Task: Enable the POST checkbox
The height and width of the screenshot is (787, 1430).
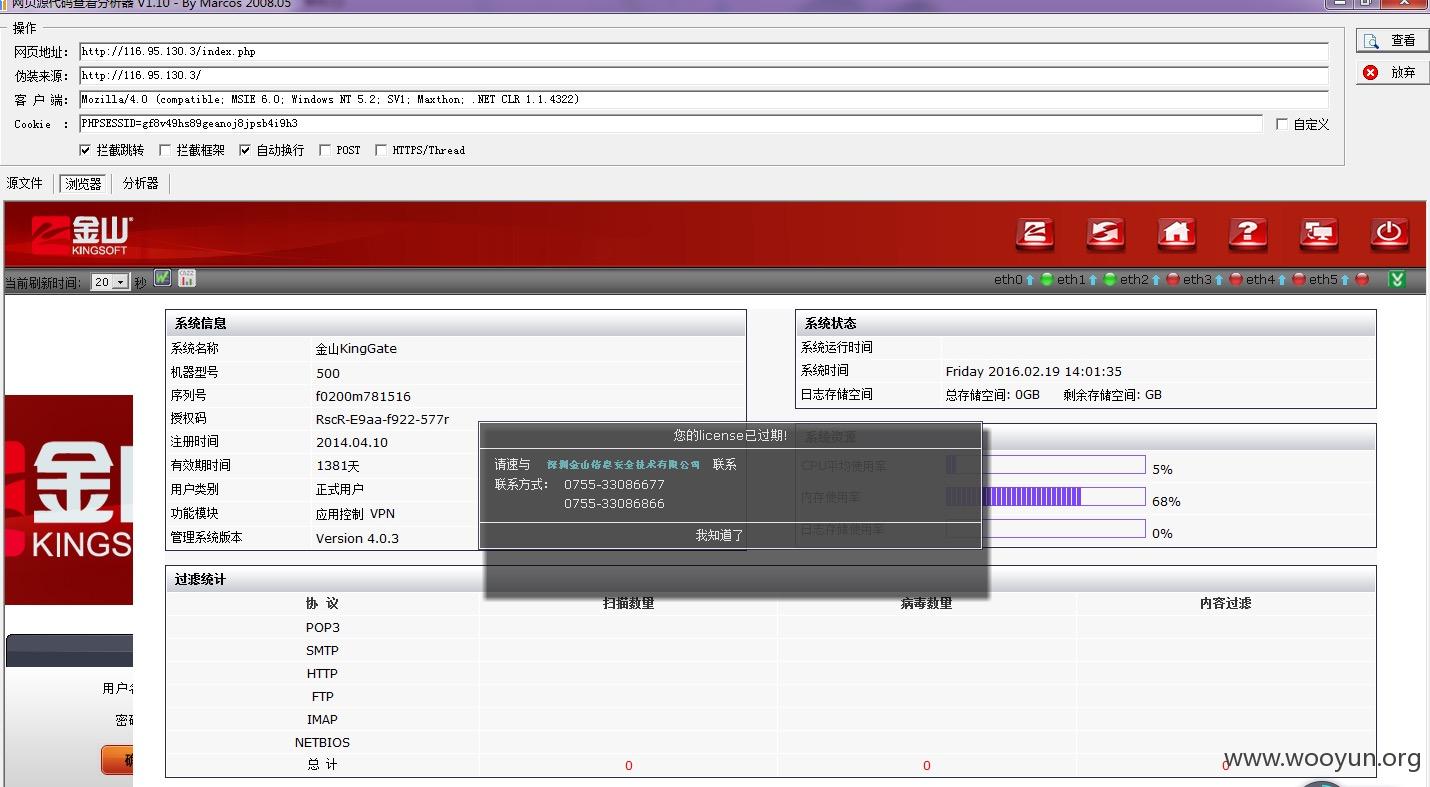Action: pos(325,150)
